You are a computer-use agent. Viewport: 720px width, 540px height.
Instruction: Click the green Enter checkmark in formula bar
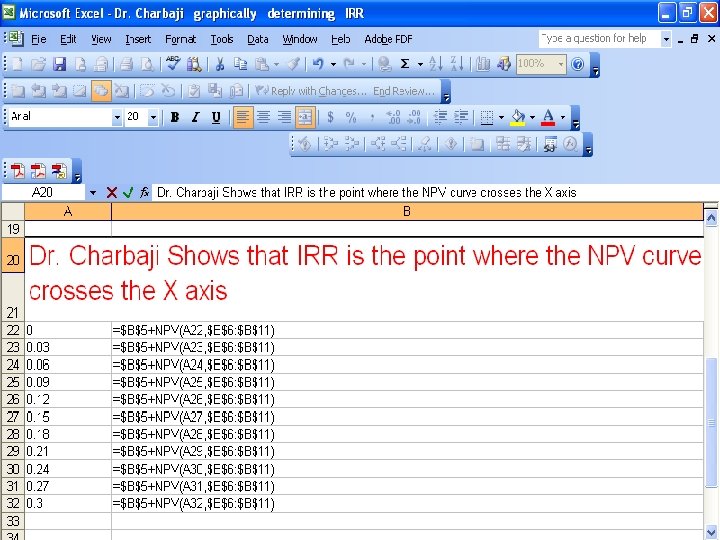coord(128,192)
